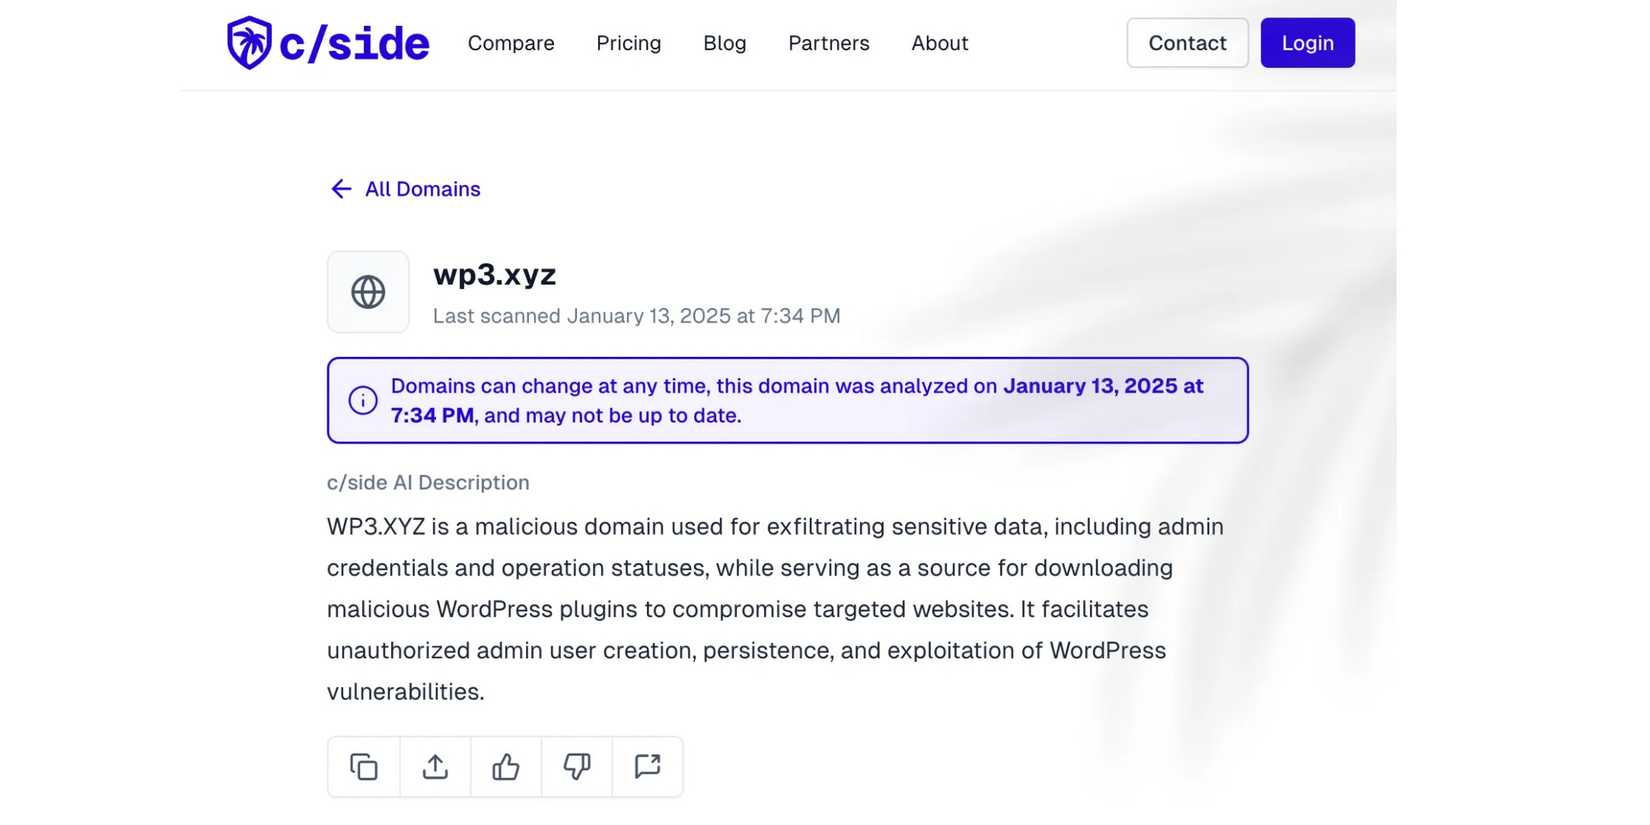Open the About page

tap(939, 43)
